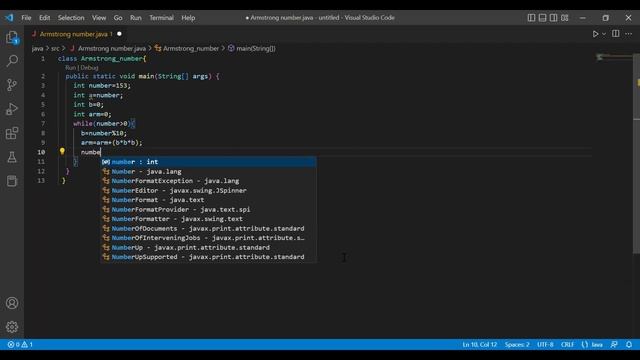Screen dimensions: 640x360
Task: Open the Explorer view in activity bar
Action: tap(12, 37)
